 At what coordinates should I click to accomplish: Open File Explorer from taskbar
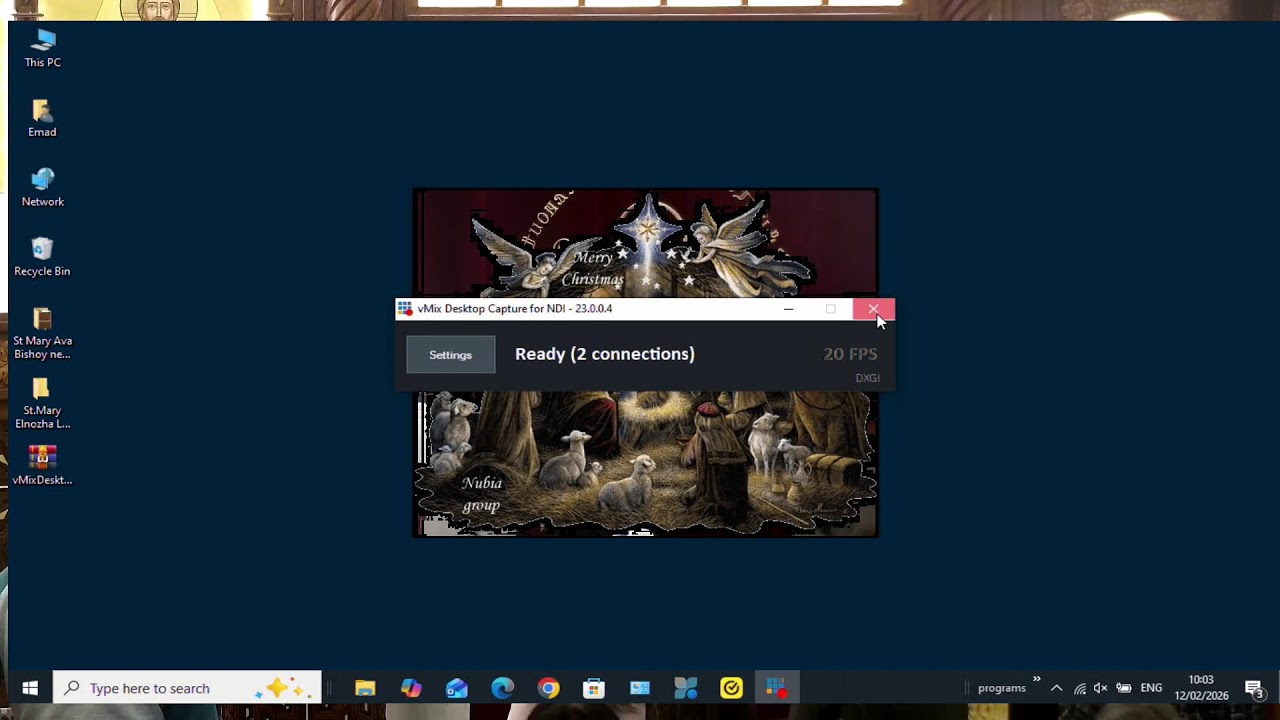(x=365, y=688)
